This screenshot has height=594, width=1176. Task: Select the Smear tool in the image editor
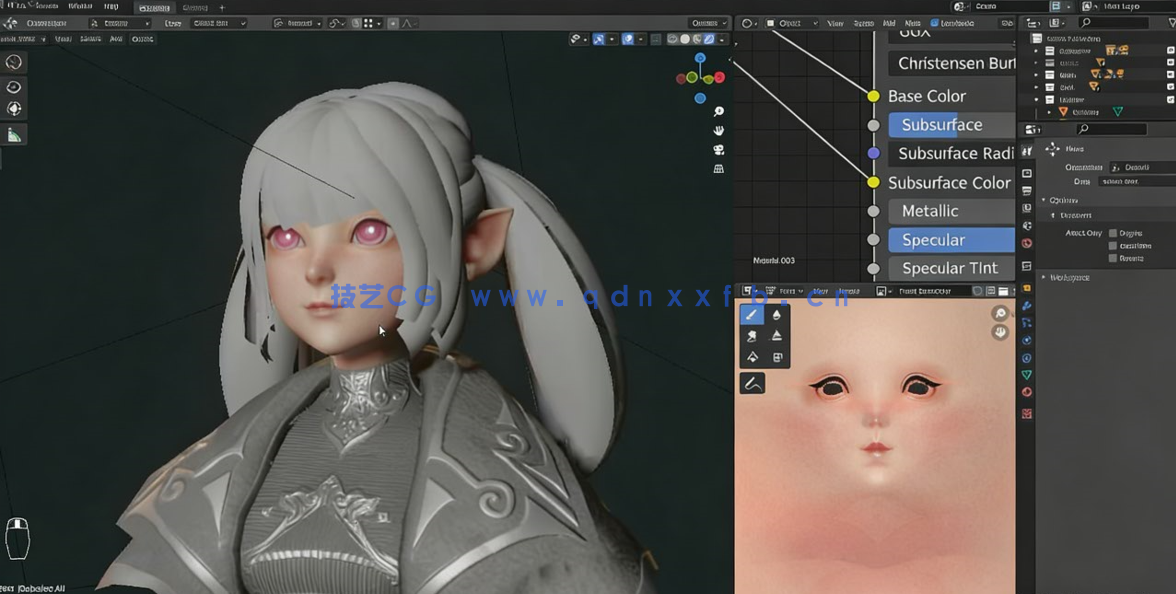click(752, 336)
